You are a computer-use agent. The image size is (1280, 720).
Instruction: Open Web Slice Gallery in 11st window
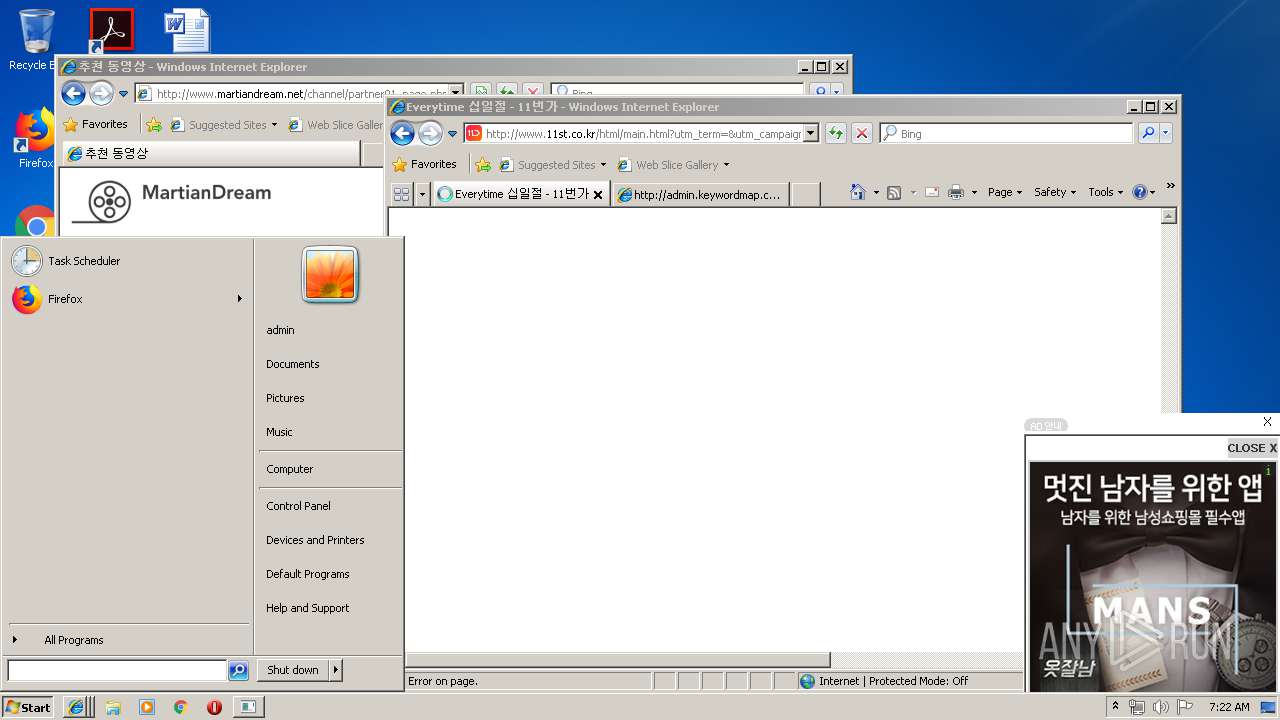point(673,165)
